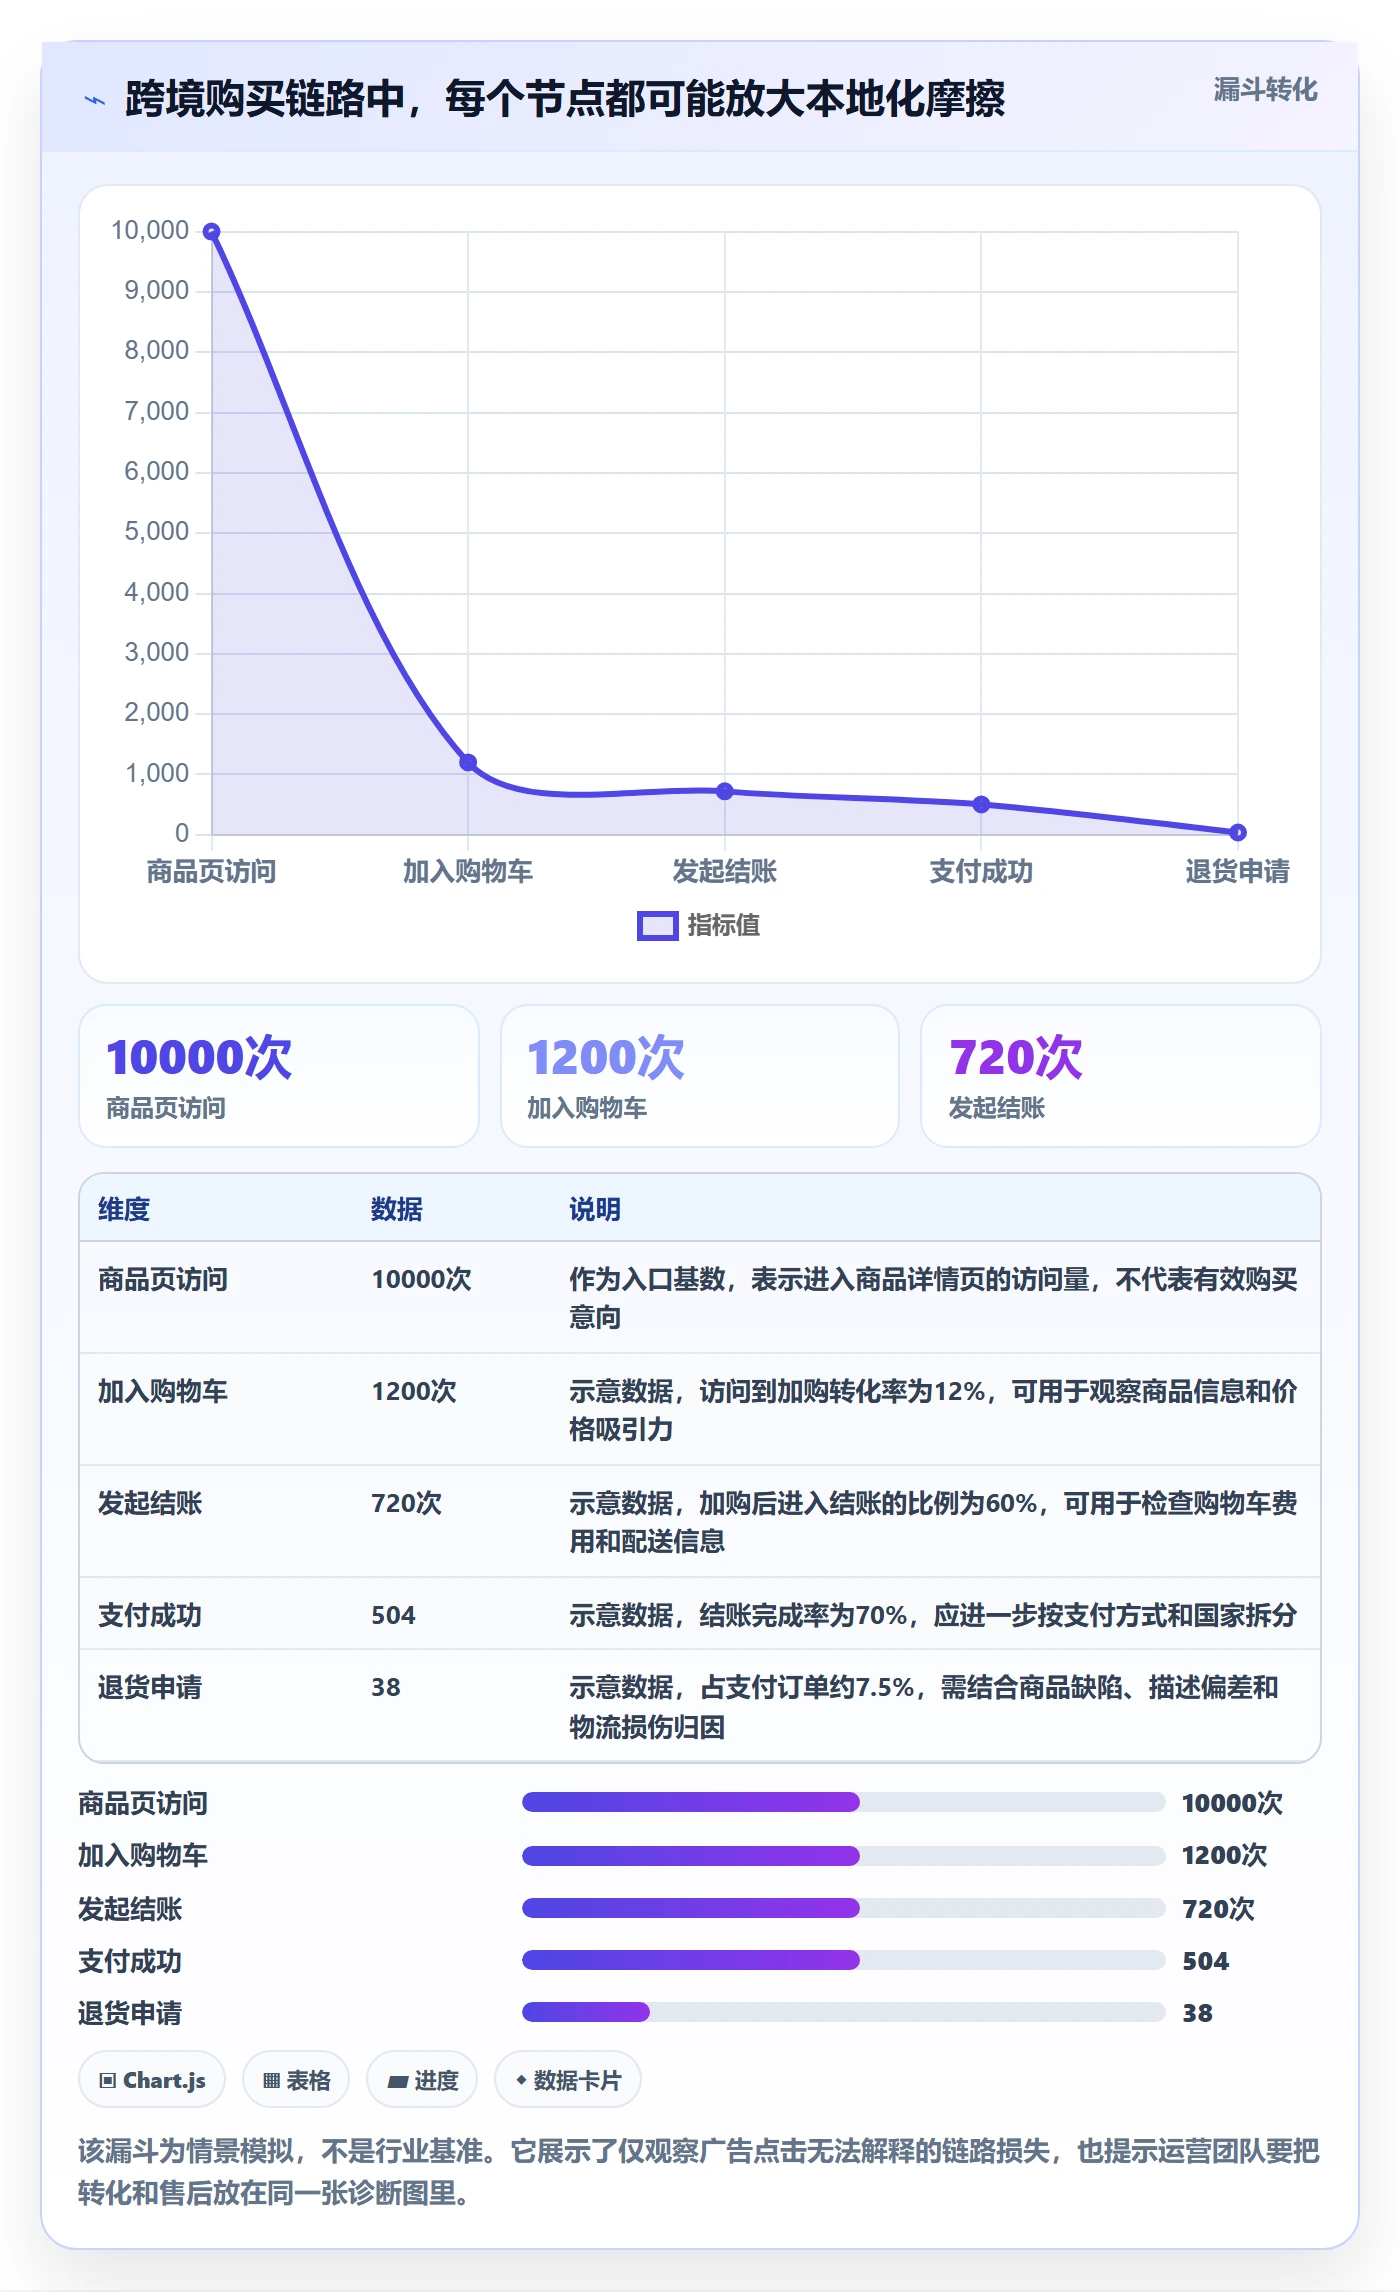Click the description mentioning 比例为60%
Image resolution: width=1400 pixels, height=2292 pixels.
[933, 1522]
